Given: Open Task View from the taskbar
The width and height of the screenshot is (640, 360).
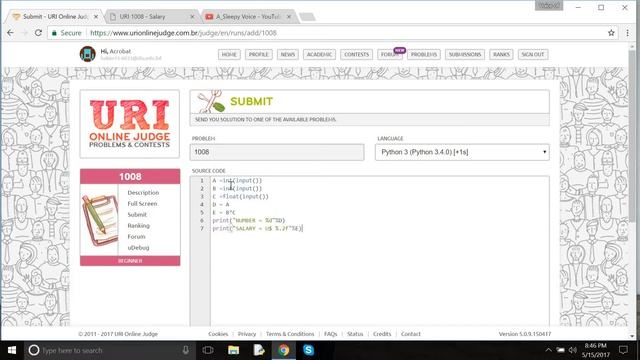Looking at the screenshot, I should tap(208, 350).
